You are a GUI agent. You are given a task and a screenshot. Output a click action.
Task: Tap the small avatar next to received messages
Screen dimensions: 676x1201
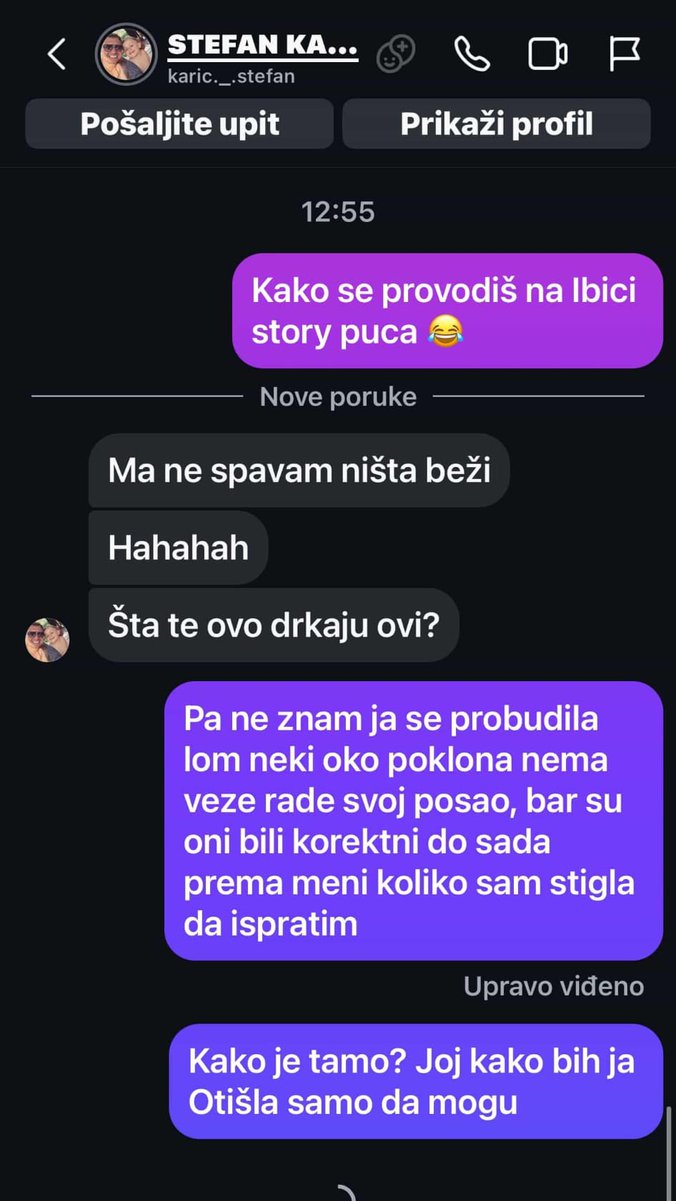pos(47,640)
